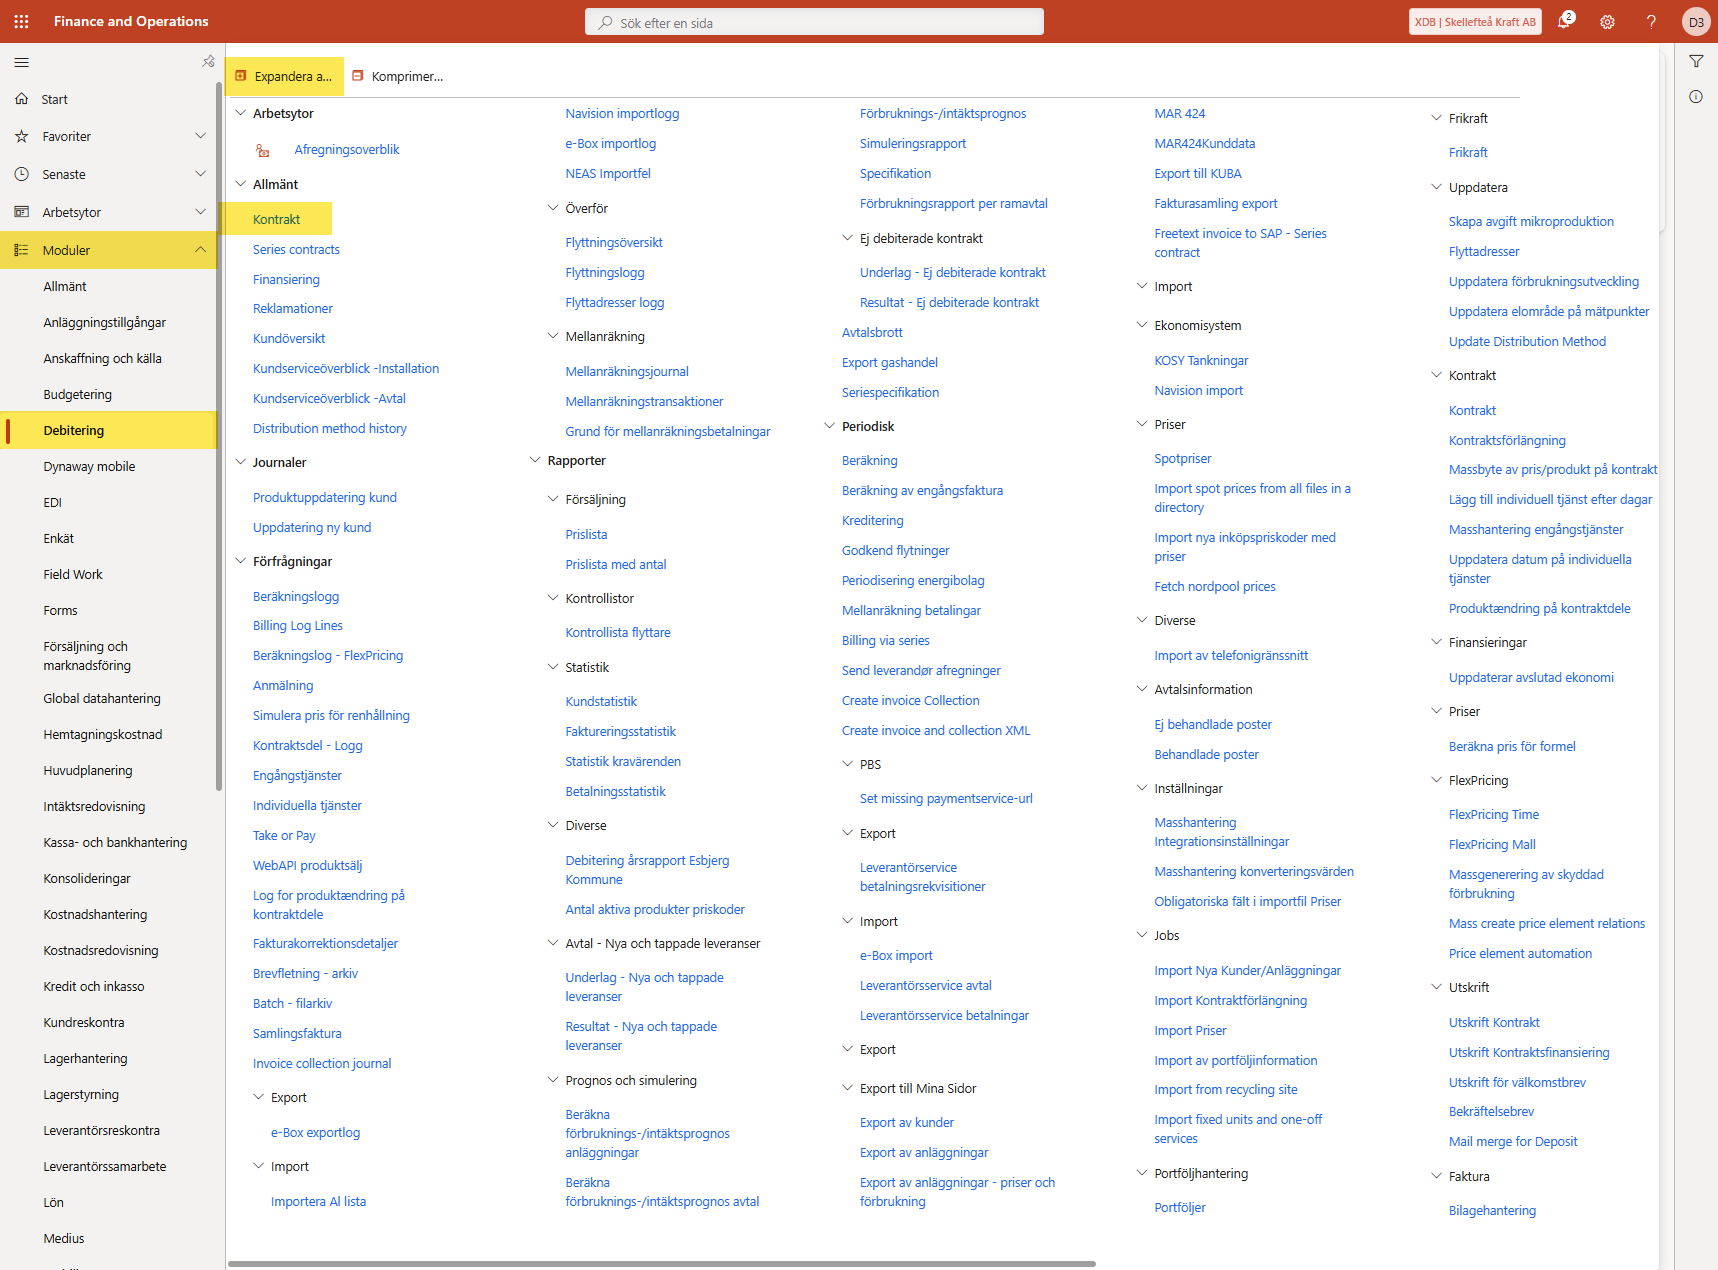Pin the navigation pane open
The image size is (1718, 1270).
pyautogui.click(x=208, y=62)
